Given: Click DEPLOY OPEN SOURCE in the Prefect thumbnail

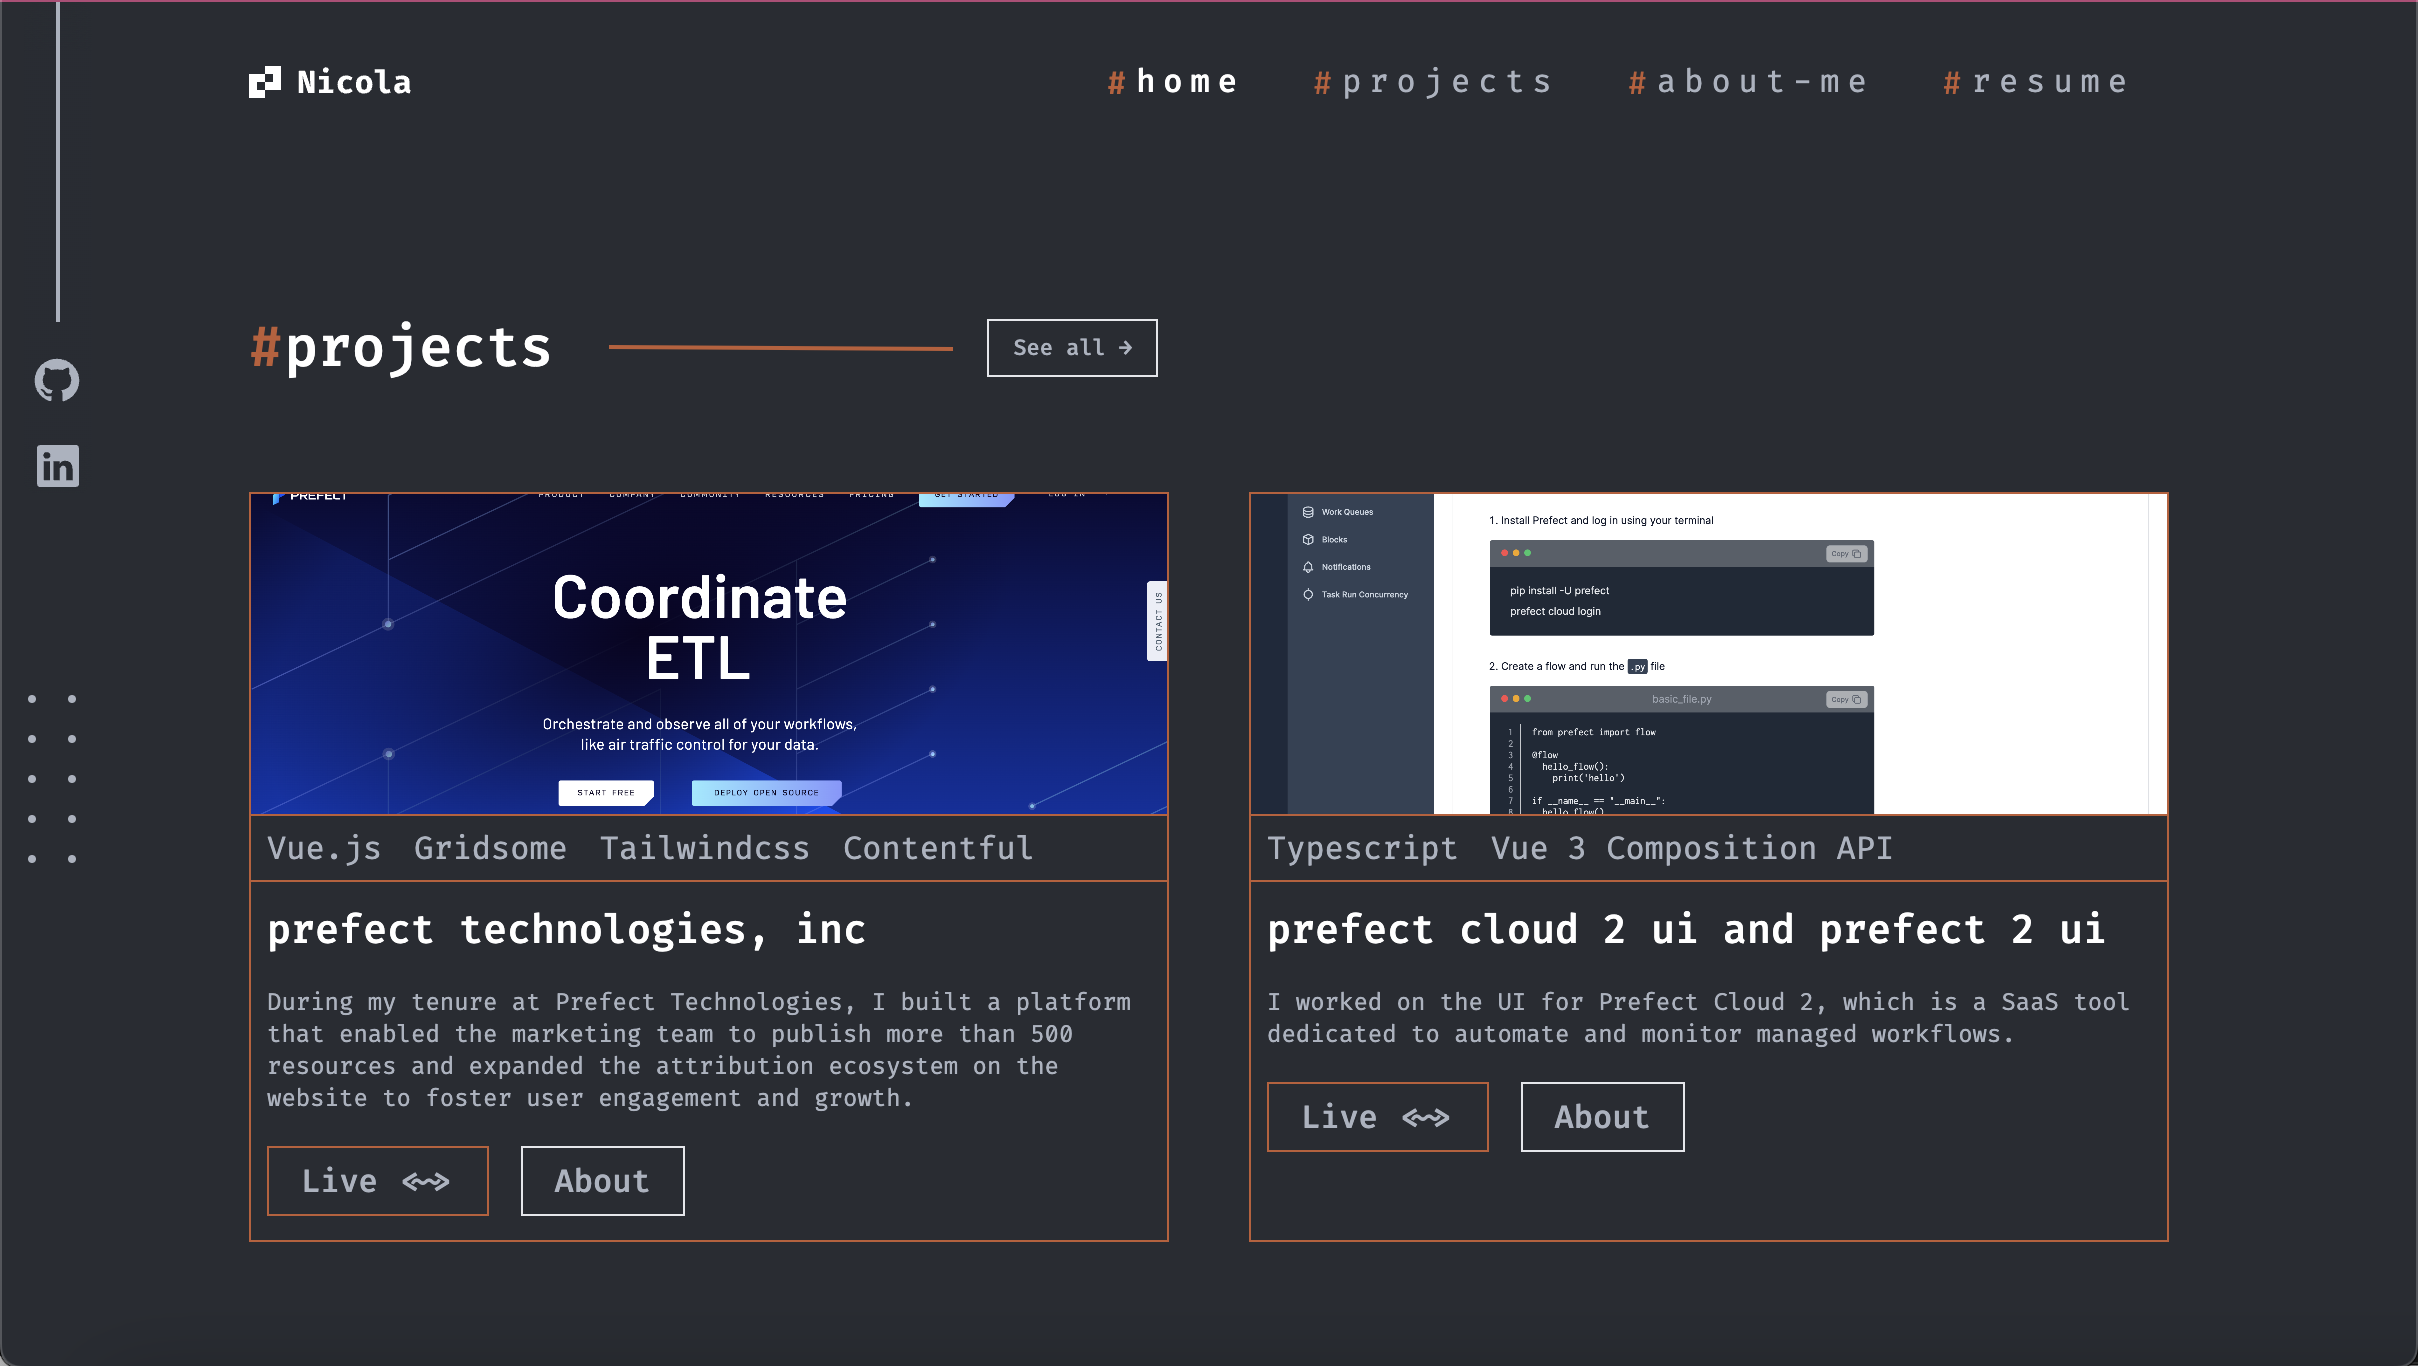Looking at the screenshot, I should coord(767,792).
